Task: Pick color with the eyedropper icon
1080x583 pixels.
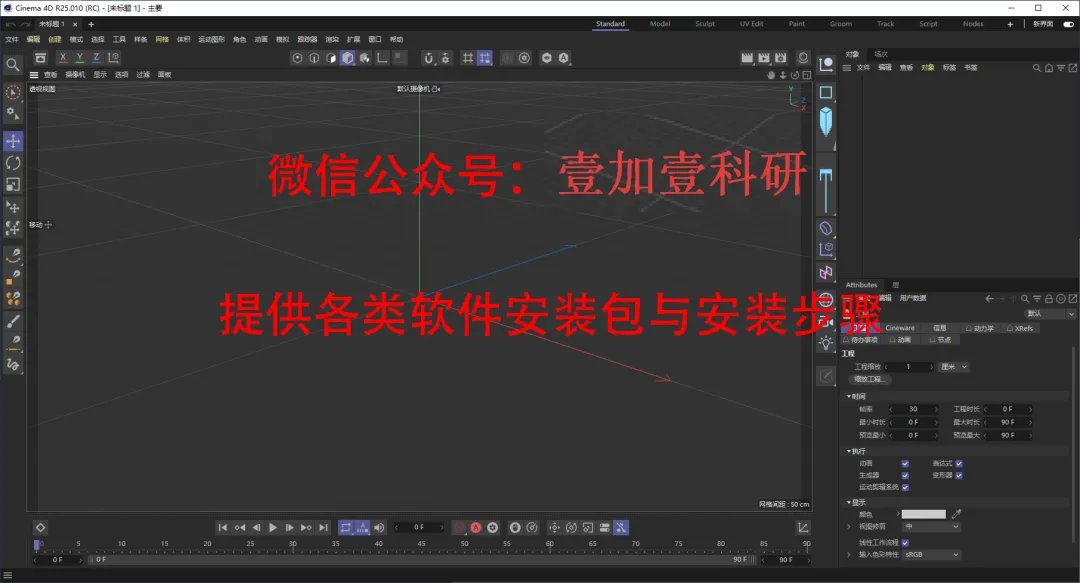Action: tap(956, 514)
